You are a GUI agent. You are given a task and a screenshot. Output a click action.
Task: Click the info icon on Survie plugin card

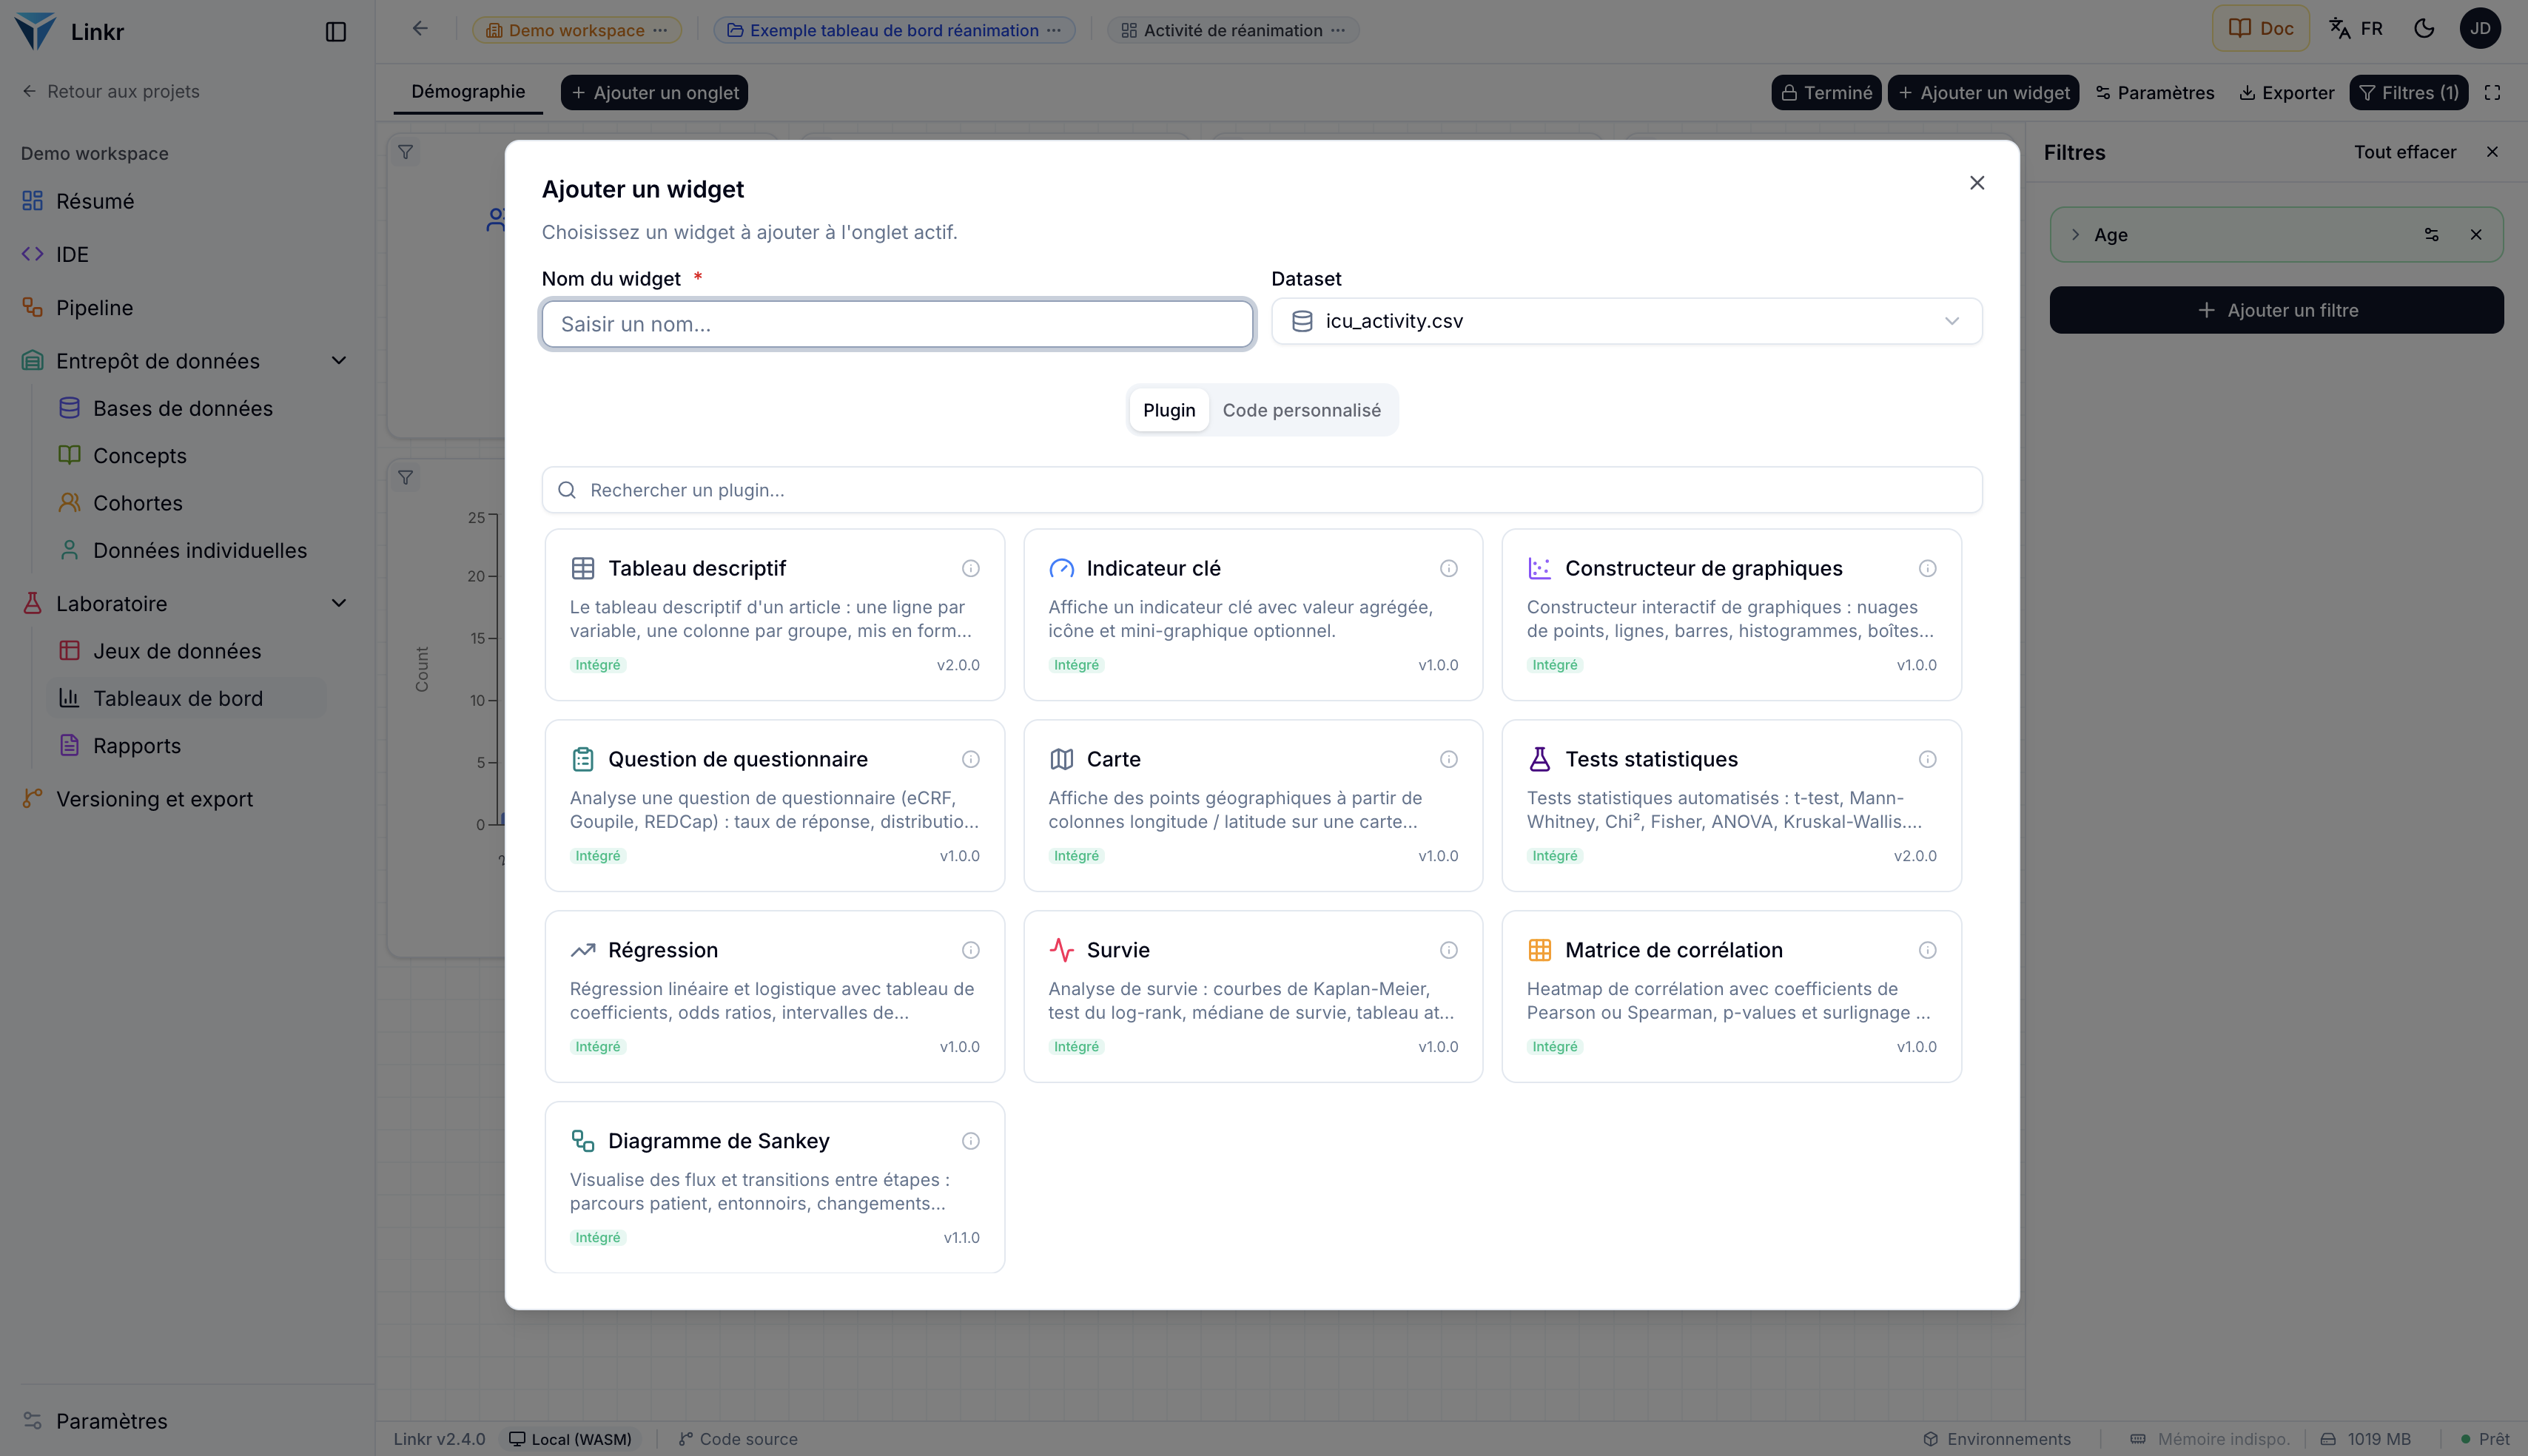tap(1448, 950)
